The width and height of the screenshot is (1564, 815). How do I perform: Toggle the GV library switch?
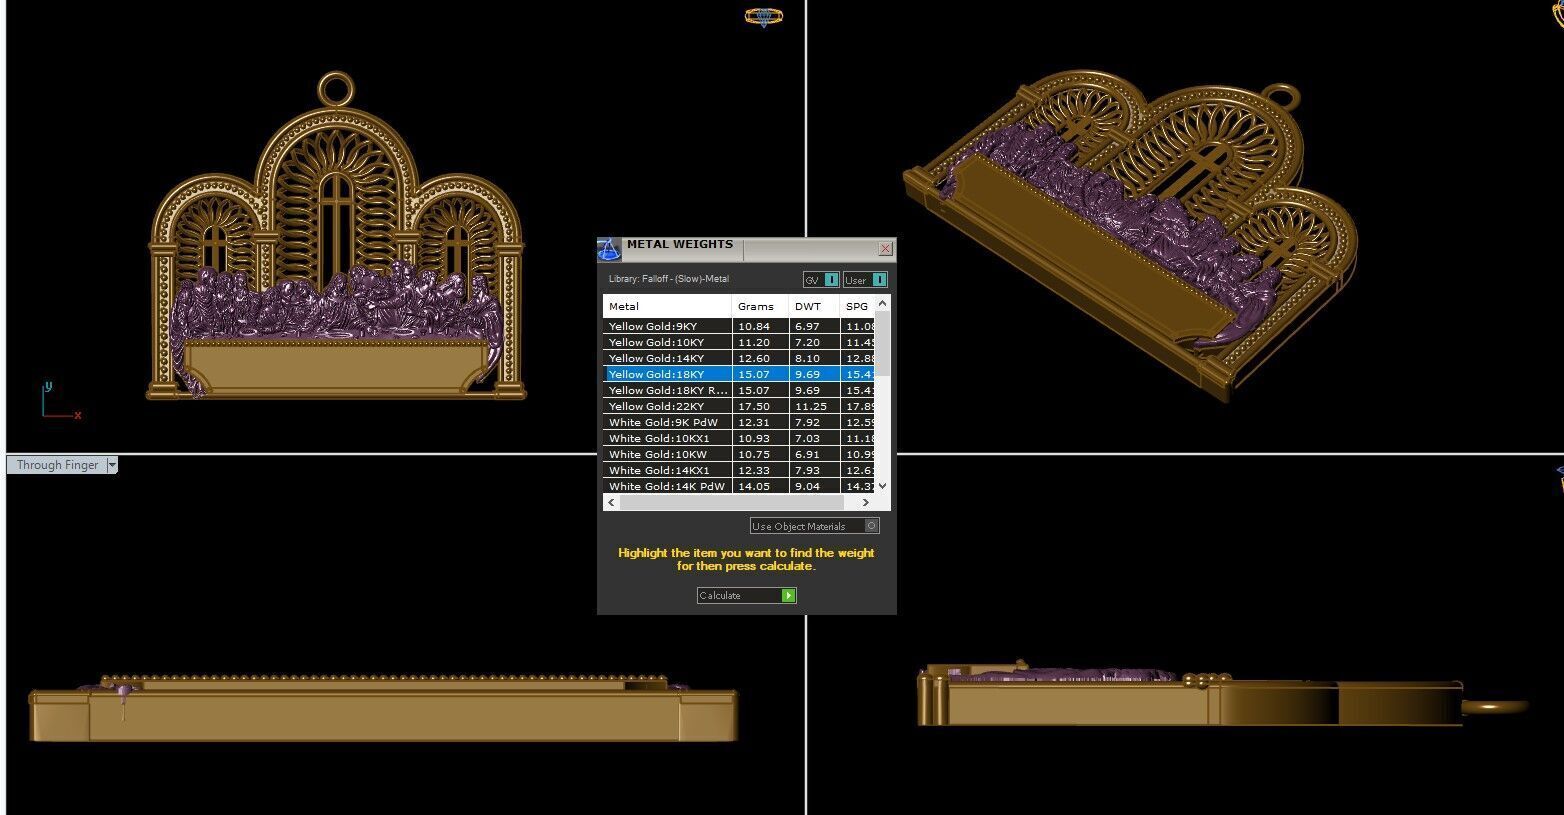[x=821, y=280]
